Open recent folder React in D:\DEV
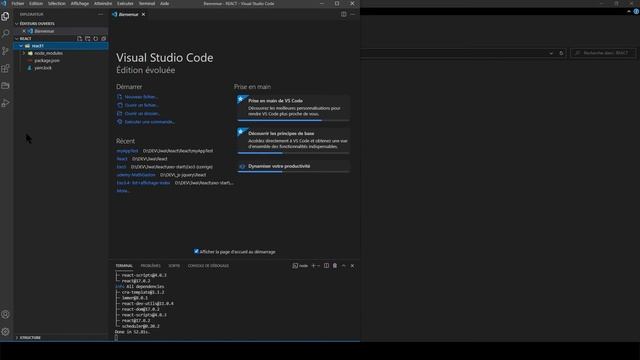Screen dimensions: 640x360 point(122,159)
